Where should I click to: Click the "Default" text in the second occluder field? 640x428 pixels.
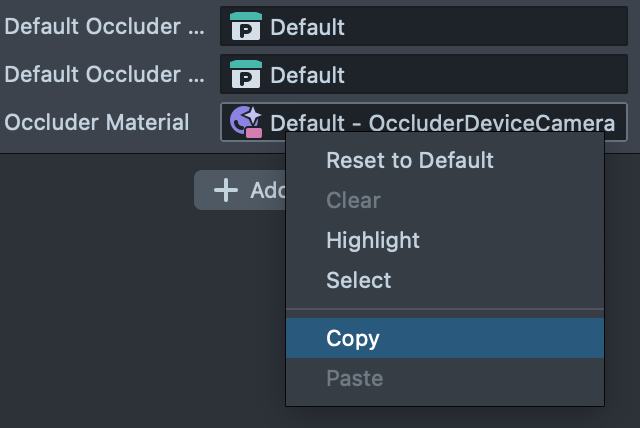pos(308,75)
